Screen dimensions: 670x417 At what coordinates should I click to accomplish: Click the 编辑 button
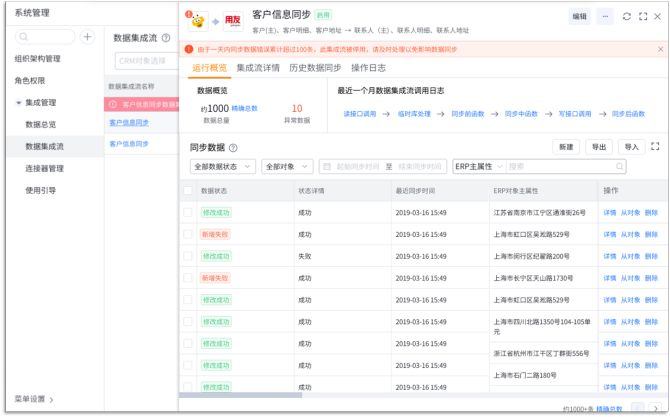(x=579, y=17)
